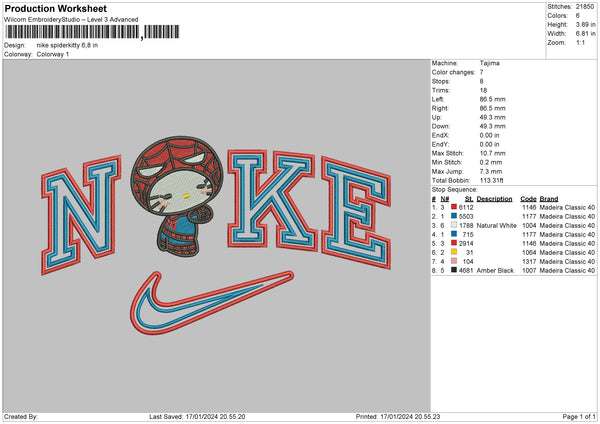The image size is (600, 424).
Task: Click code 1317 in the stop sequence
Action: [x=529, y=261]
